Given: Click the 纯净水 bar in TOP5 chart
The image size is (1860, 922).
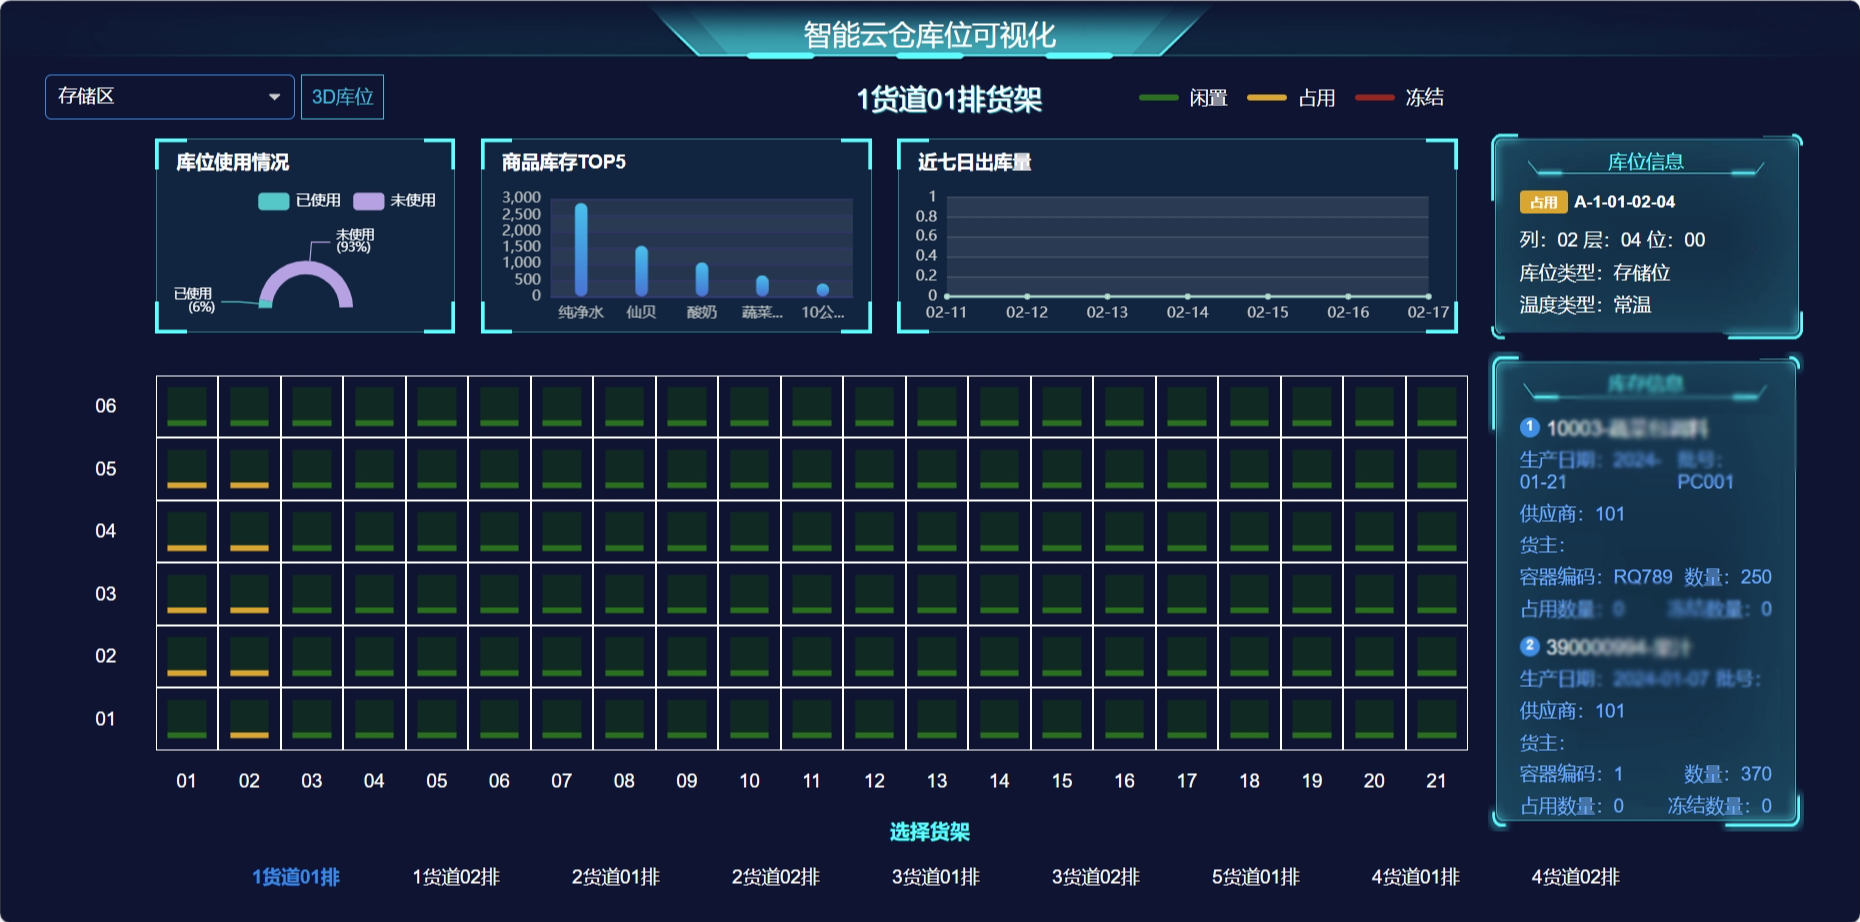Looking at the screenshot, I should pyautogui.click(x=581, y=250).
